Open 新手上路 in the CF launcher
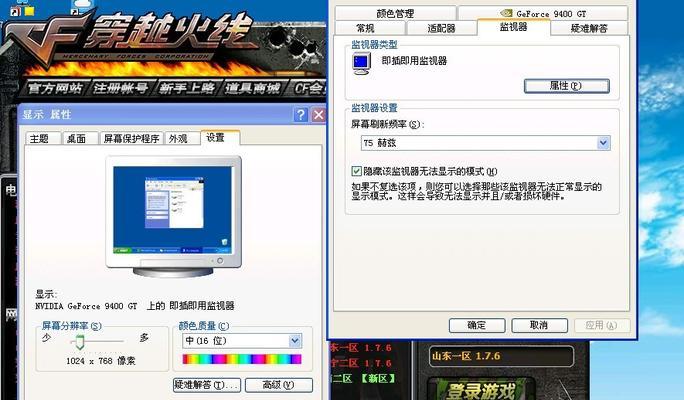This screenshot has width=684, height=400. [187, 88]
